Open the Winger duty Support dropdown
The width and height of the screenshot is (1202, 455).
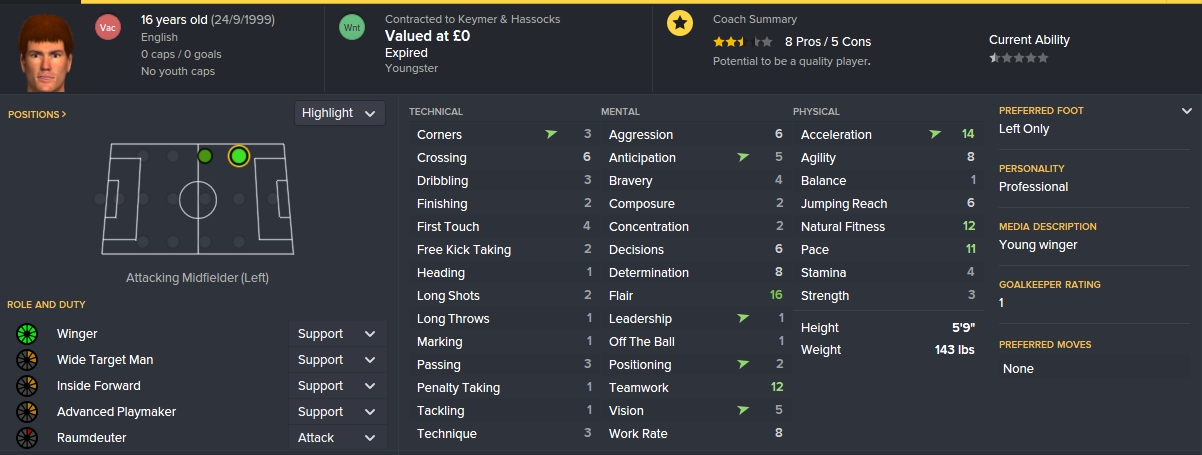(337, 334)
